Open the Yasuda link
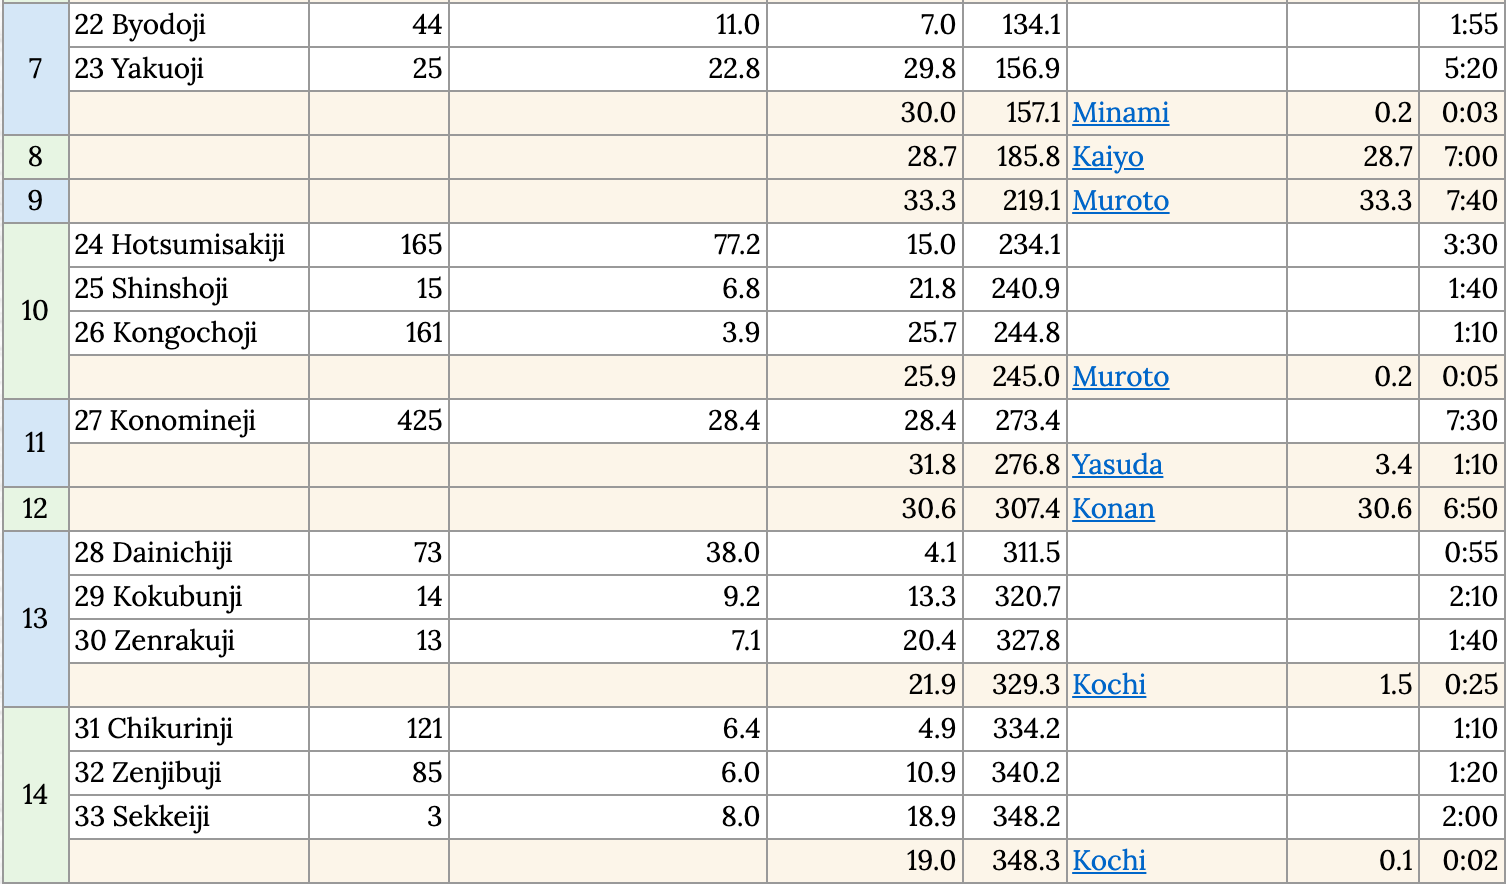The image size is (1506, 884). 1117,465
